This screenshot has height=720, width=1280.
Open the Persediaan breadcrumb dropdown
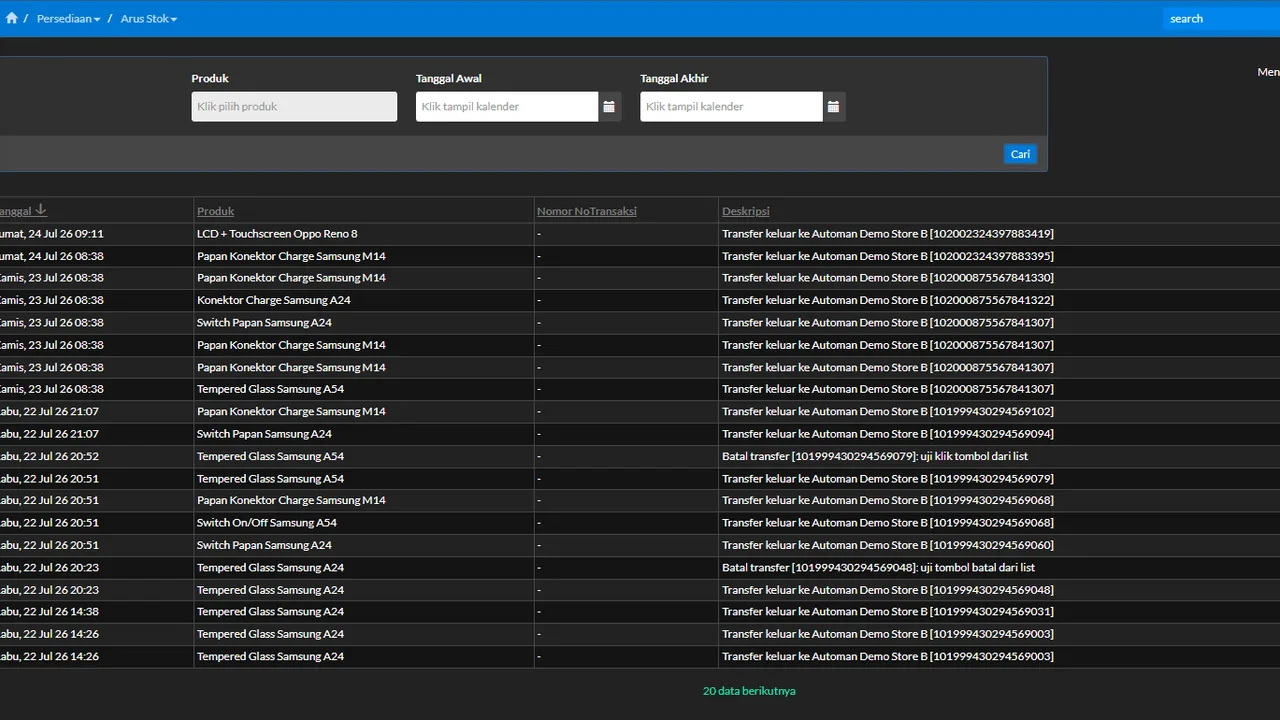(68, 19)
